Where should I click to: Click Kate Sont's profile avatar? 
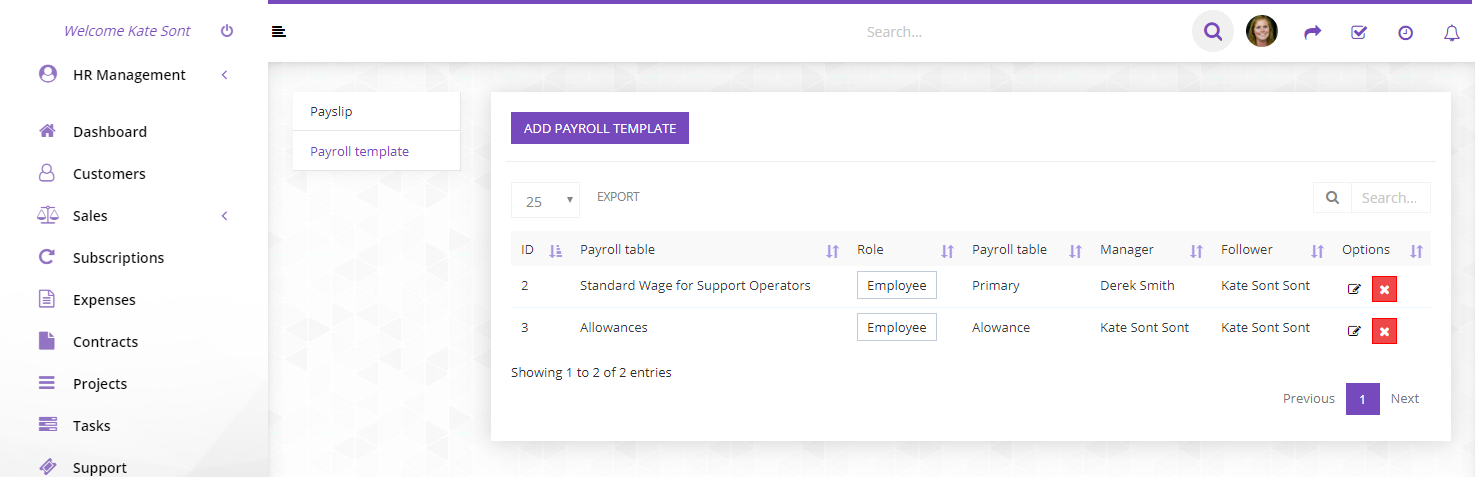pyautogui.click(x=1261, y=32)
